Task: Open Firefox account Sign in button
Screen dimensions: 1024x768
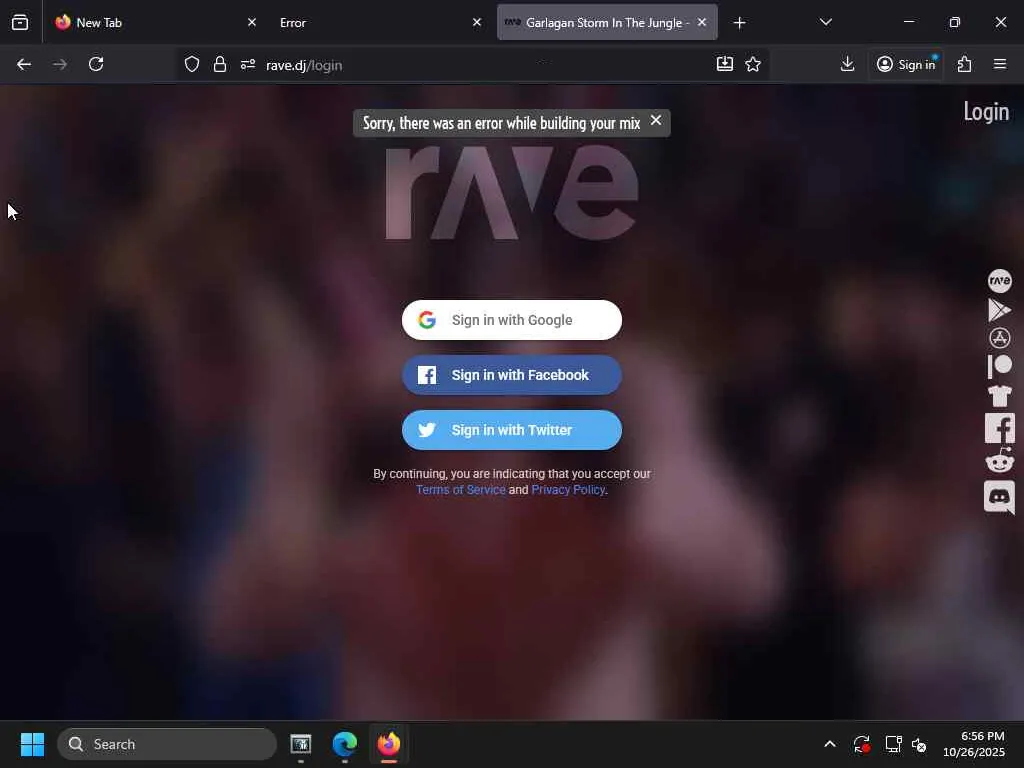Action: 906,64
